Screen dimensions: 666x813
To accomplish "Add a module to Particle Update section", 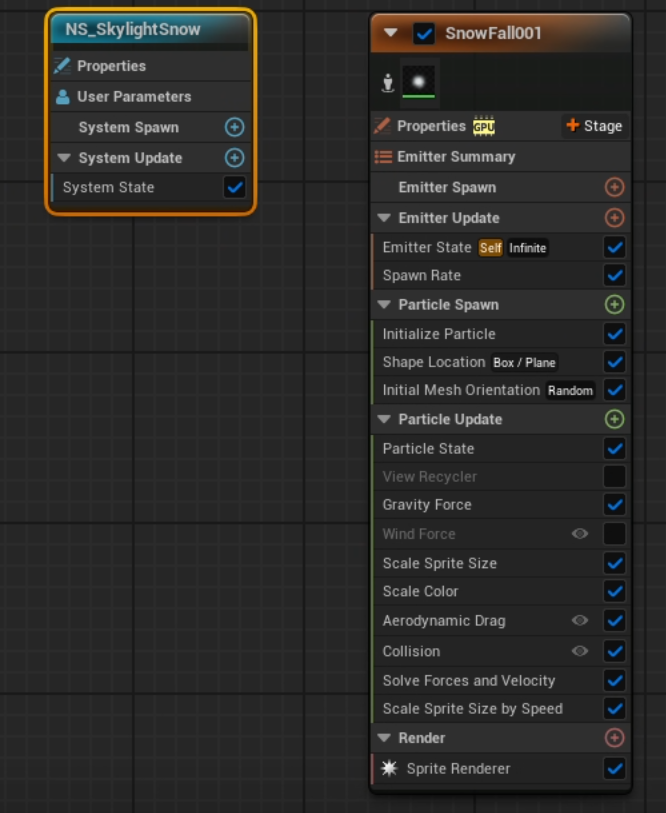I will point(614,419).
